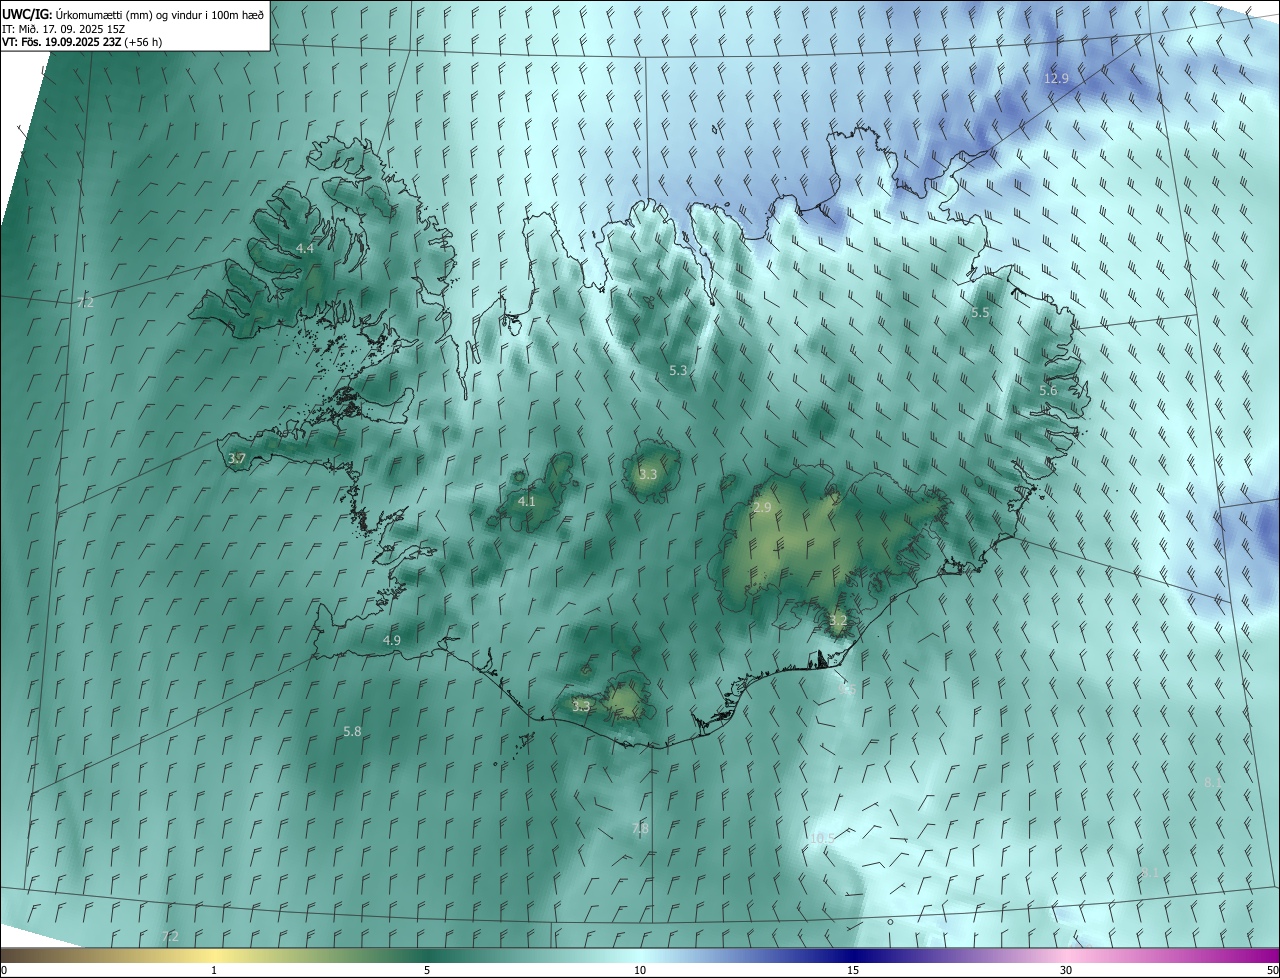Click the 0 label on the color scale

click(x=4, y=971)
